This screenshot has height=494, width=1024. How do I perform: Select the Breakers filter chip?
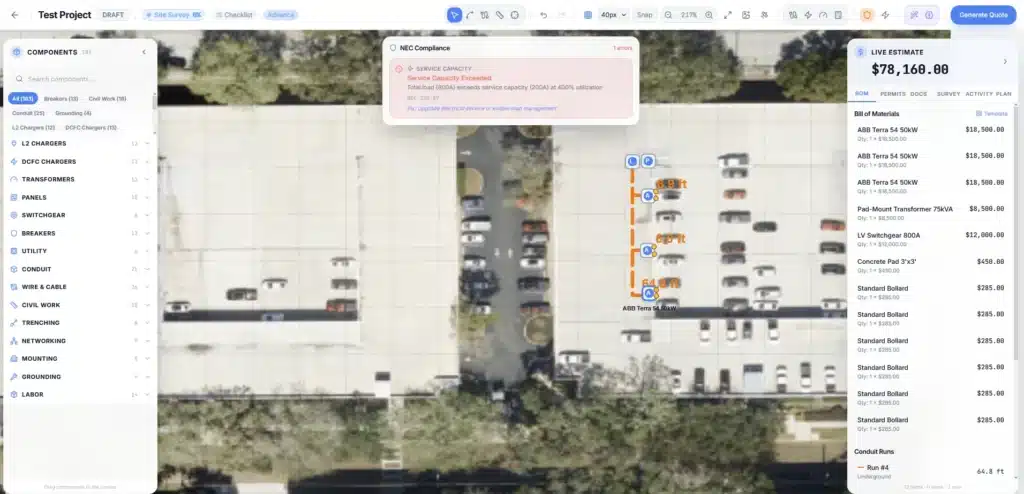point(61,99)
